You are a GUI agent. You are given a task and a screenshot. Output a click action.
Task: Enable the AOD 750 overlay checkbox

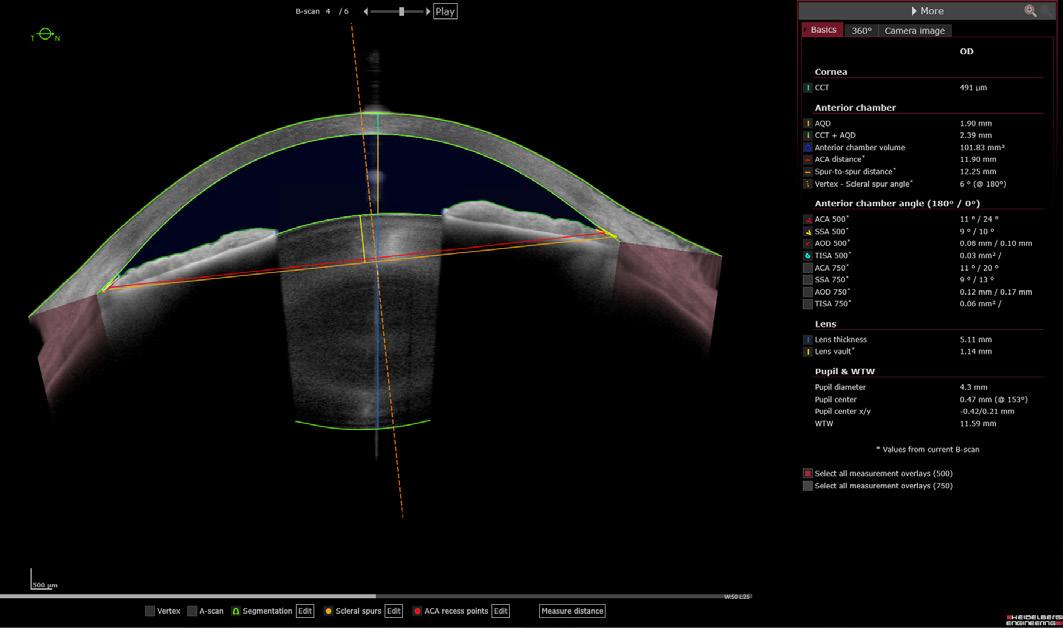click(x=807, y=292)
